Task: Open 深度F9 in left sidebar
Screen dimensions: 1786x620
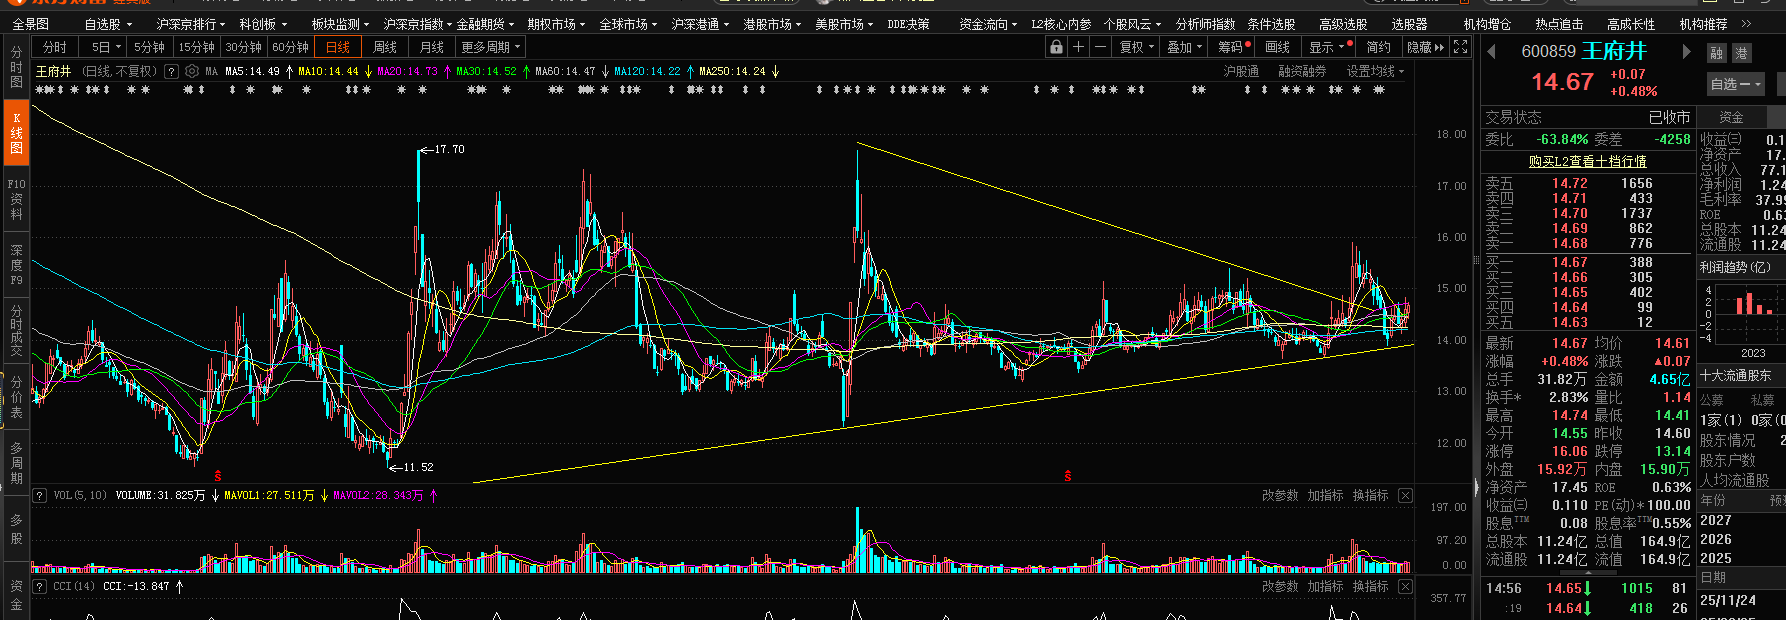Action: [x=16, y=264]
